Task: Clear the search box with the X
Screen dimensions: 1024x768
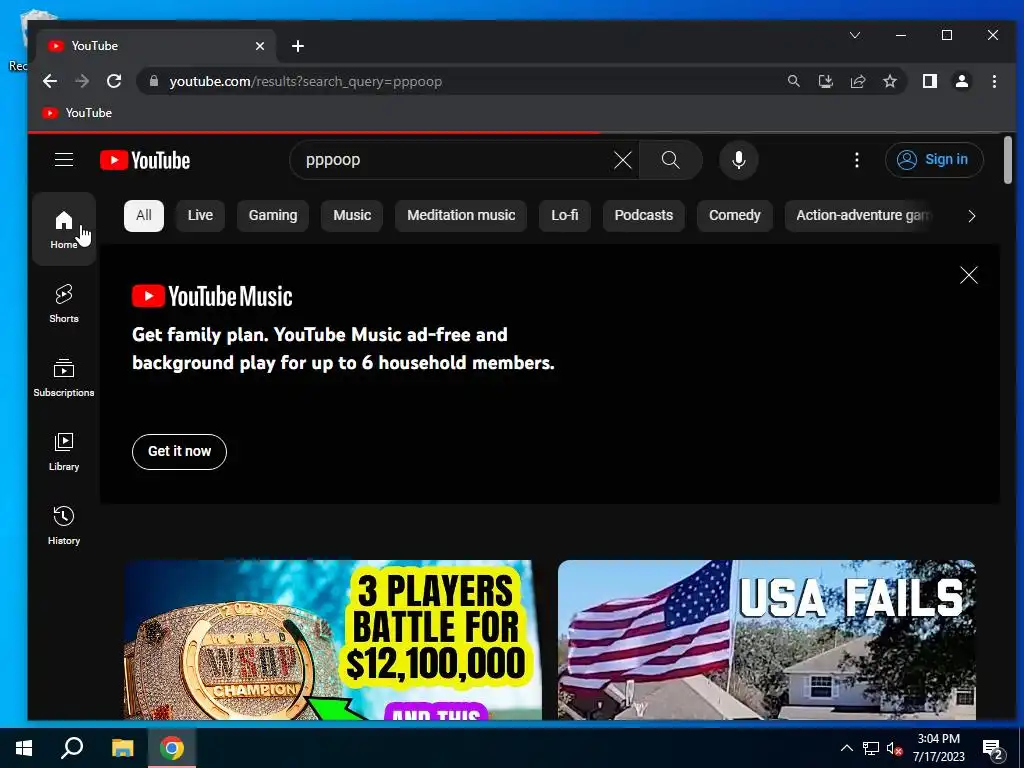Action: click(x=622, y=160)
